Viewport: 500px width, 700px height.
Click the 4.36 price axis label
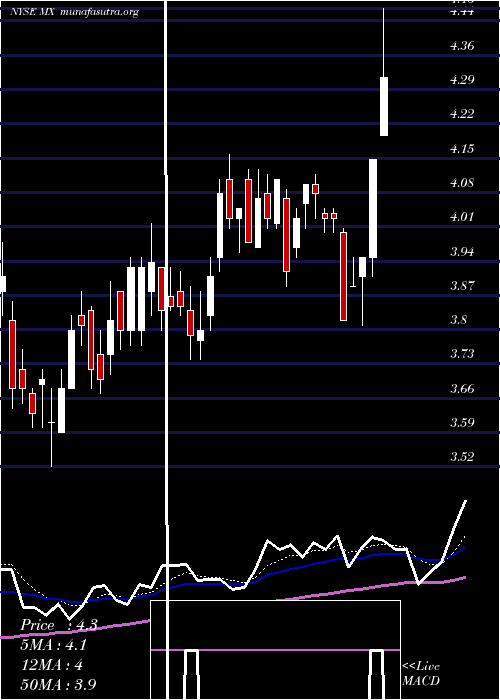462,46
